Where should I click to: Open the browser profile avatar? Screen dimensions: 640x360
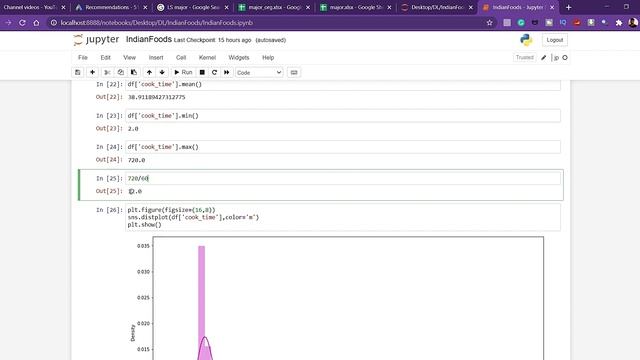point(633,23)
